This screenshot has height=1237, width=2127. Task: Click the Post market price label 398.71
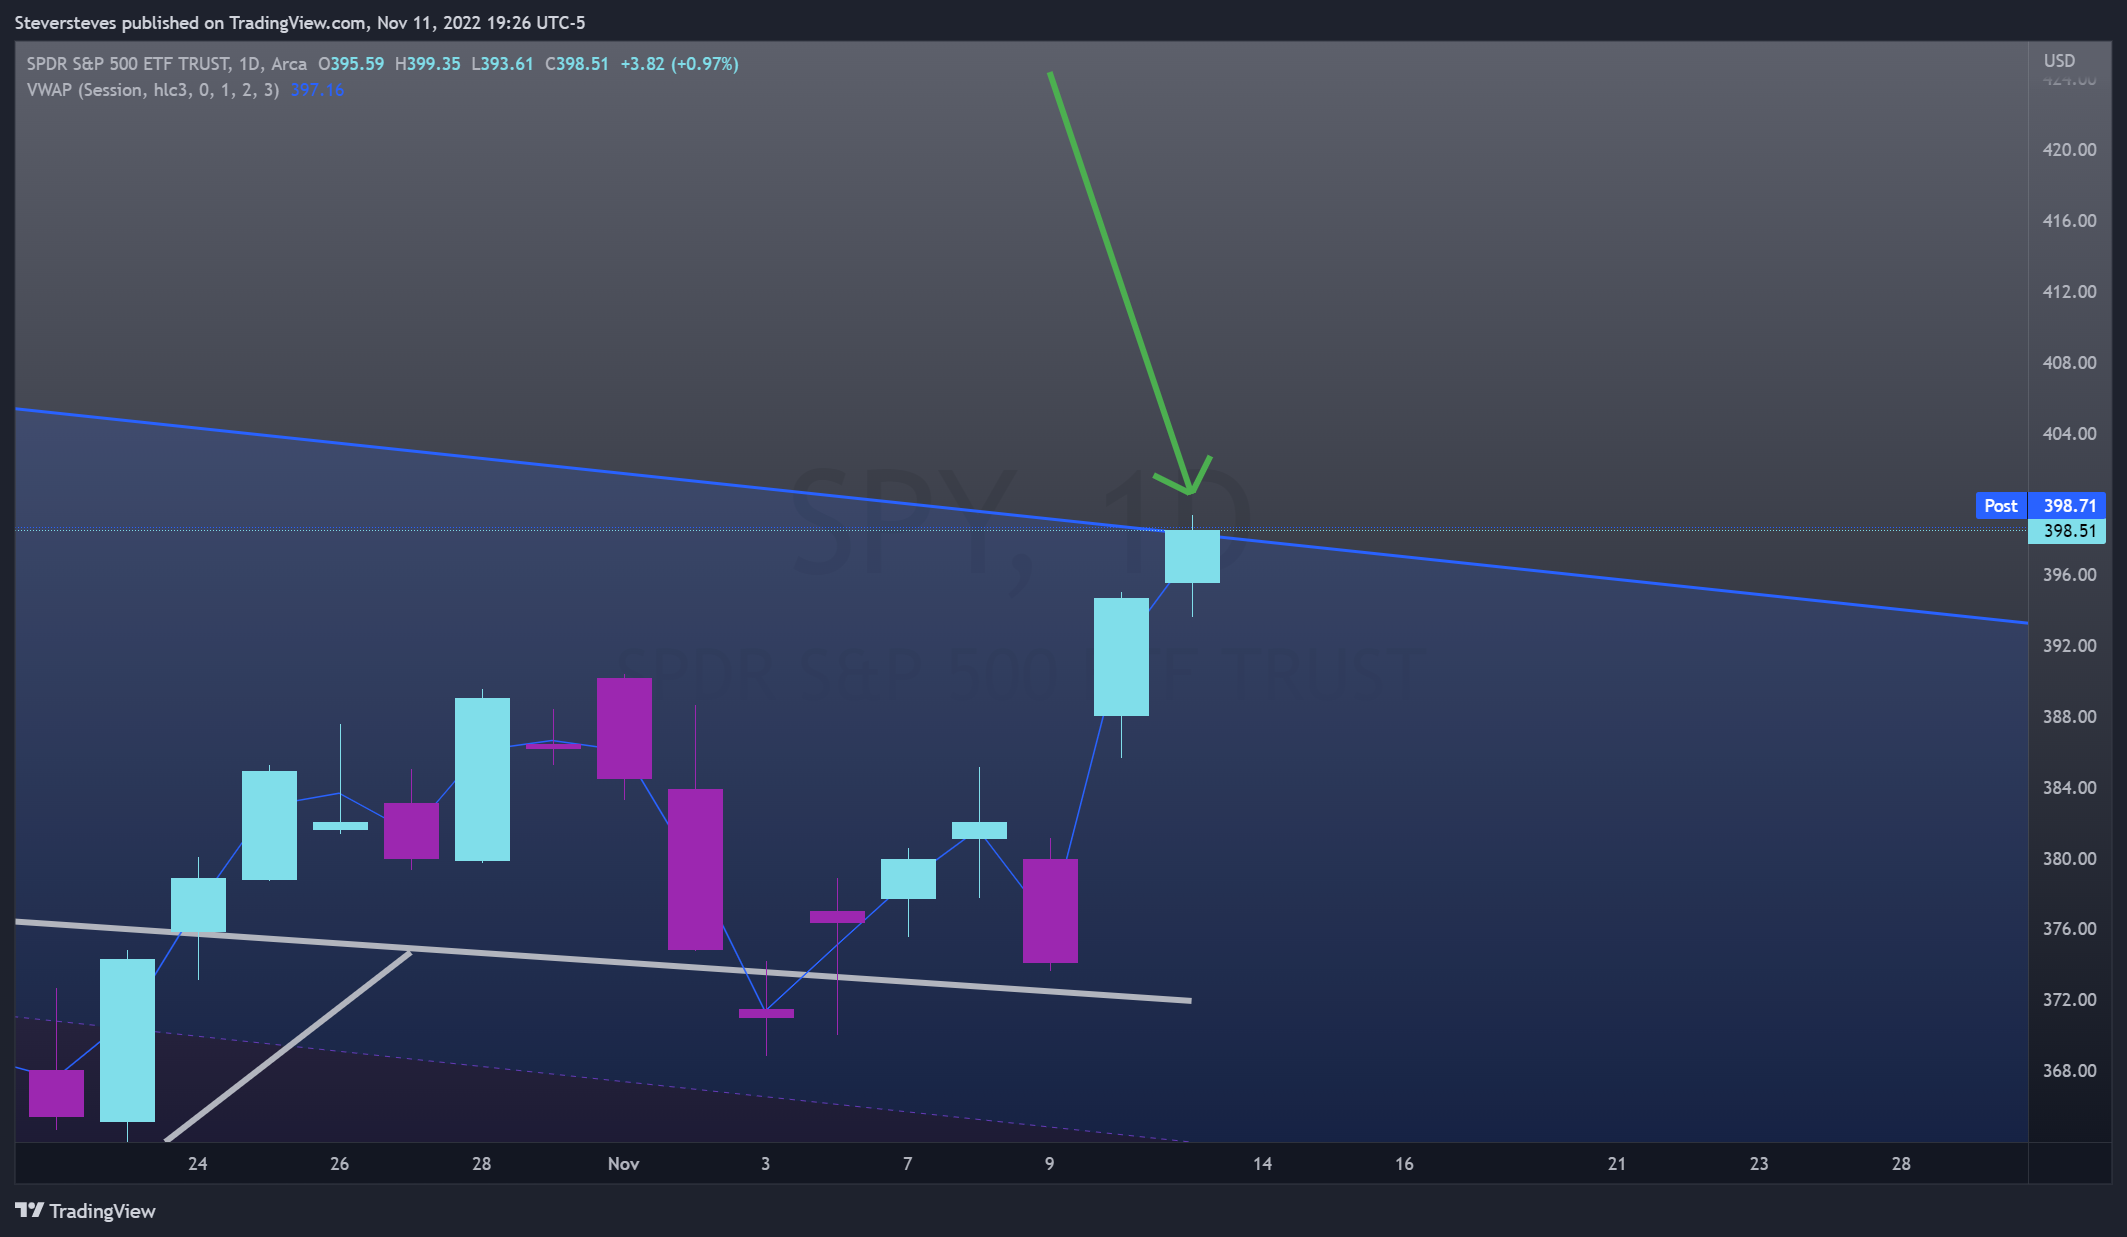click(2041, 506)
